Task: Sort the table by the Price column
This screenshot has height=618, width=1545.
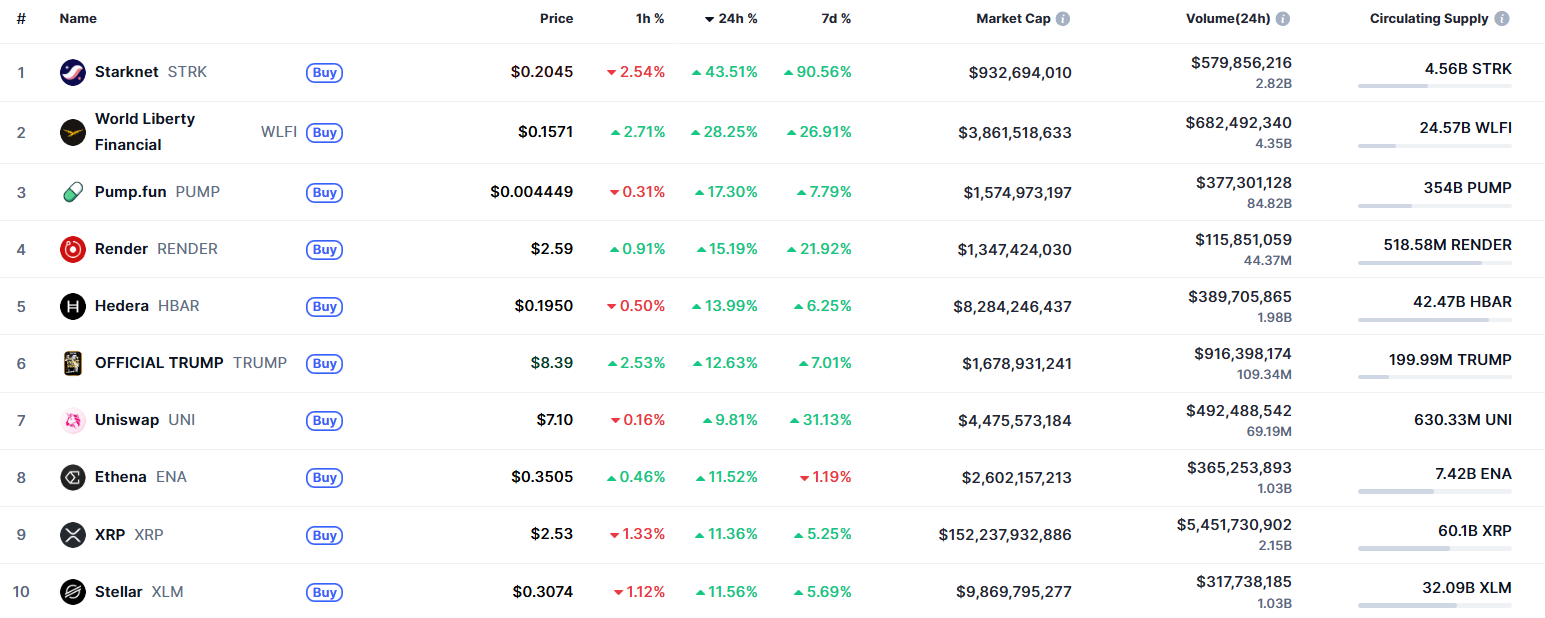Action: tap(556, 18)
